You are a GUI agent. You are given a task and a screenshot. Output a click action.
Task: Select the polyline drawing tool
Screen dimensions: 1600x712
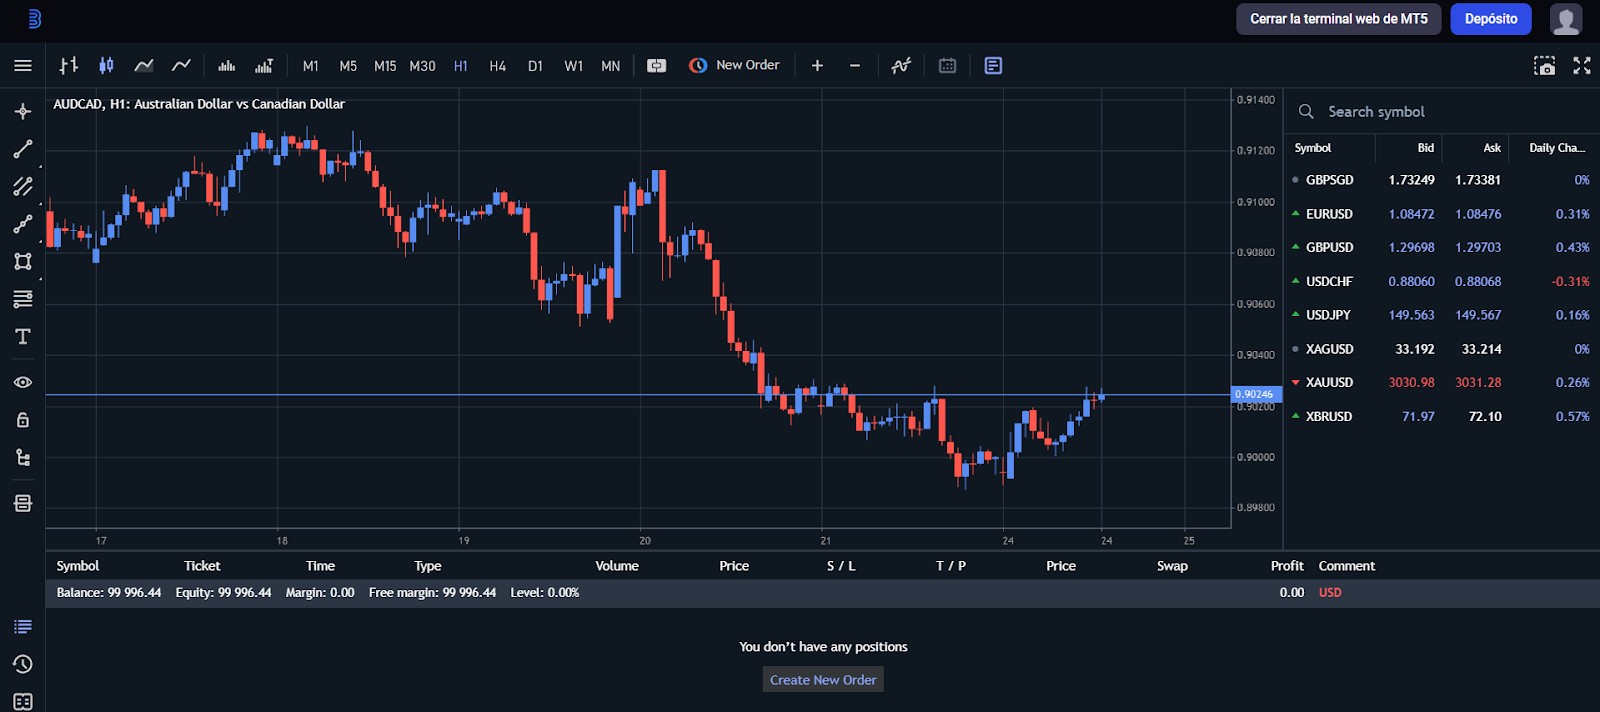coord(23,224)
